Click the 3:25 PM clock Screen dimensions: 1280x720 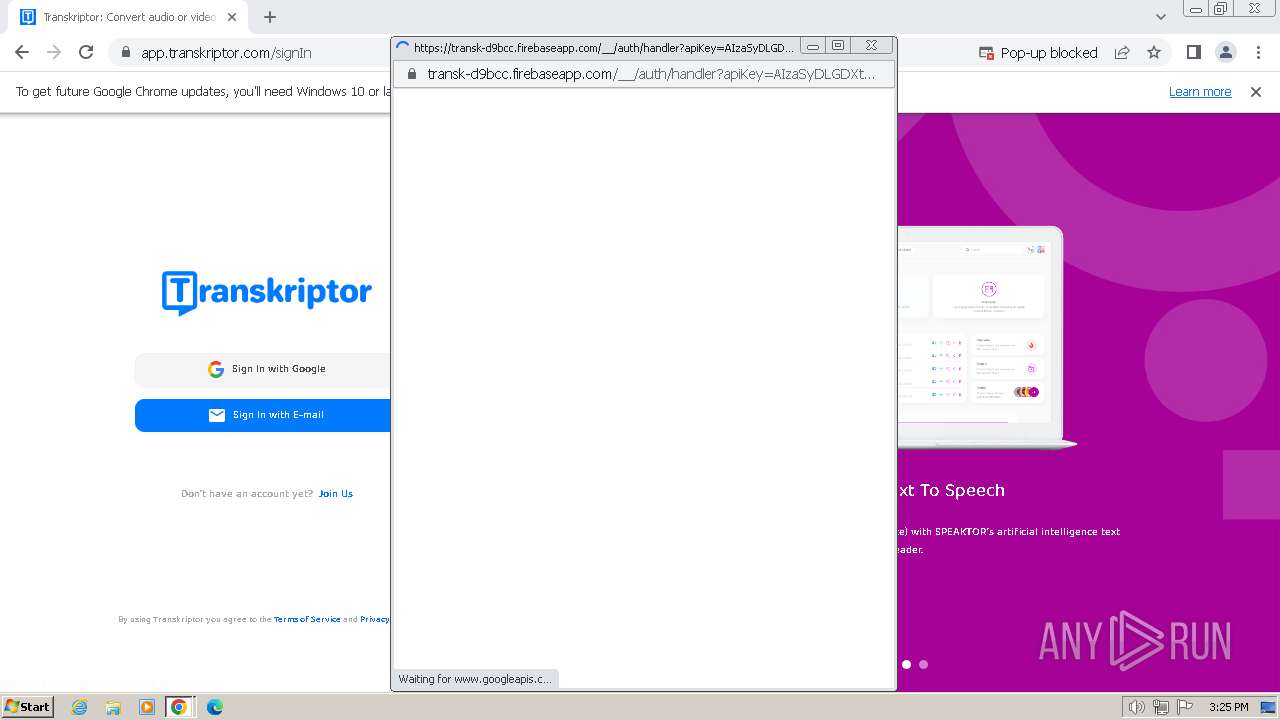click(x=1228, y=707)
